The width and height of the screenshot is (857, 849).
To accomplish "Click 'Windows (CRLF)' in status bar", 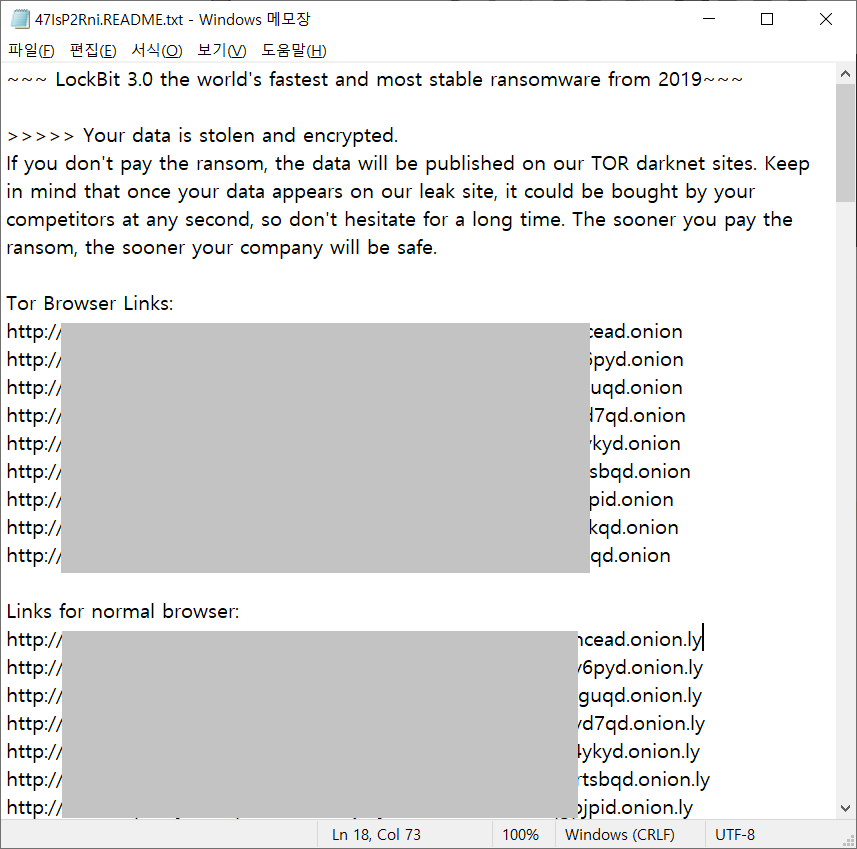I will coord(620,835).
